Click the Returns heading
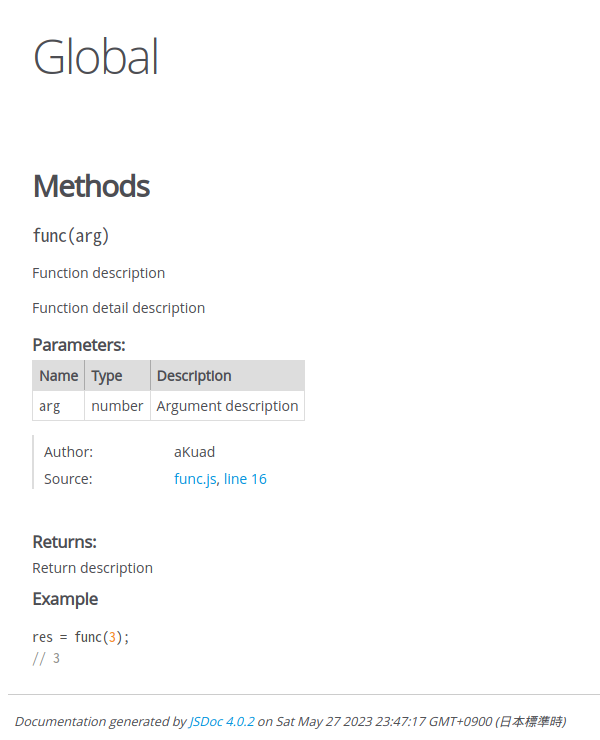The image size is (600, 740). [64, 542]
